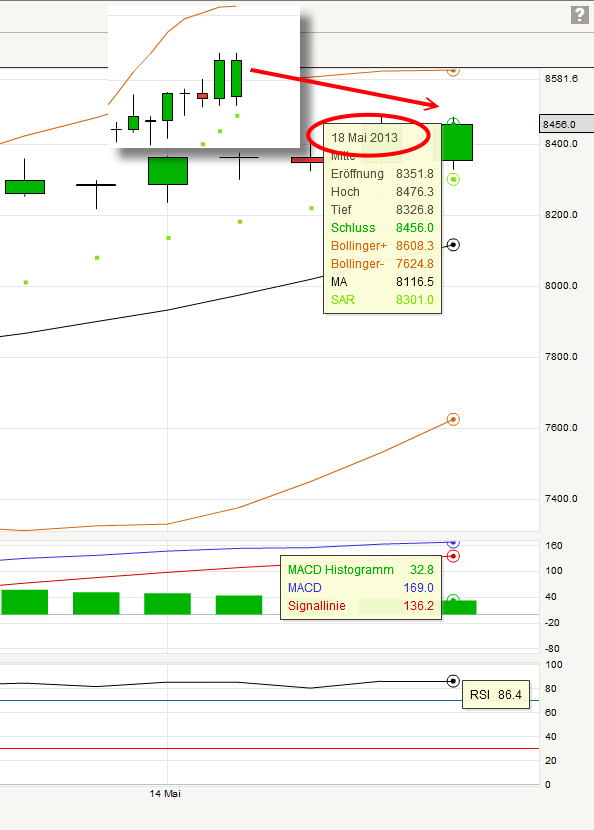Click the black MA line end marker

pyautogui.click(x=453, y=245)
